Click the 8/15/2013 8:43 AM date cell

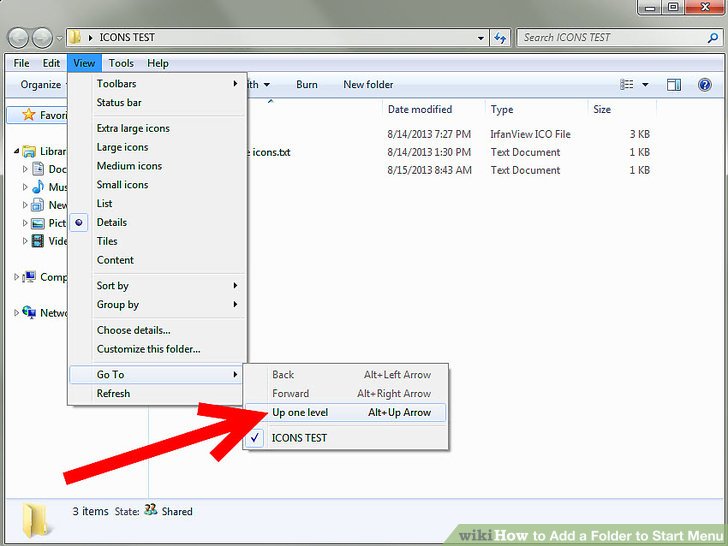[429, 170]
